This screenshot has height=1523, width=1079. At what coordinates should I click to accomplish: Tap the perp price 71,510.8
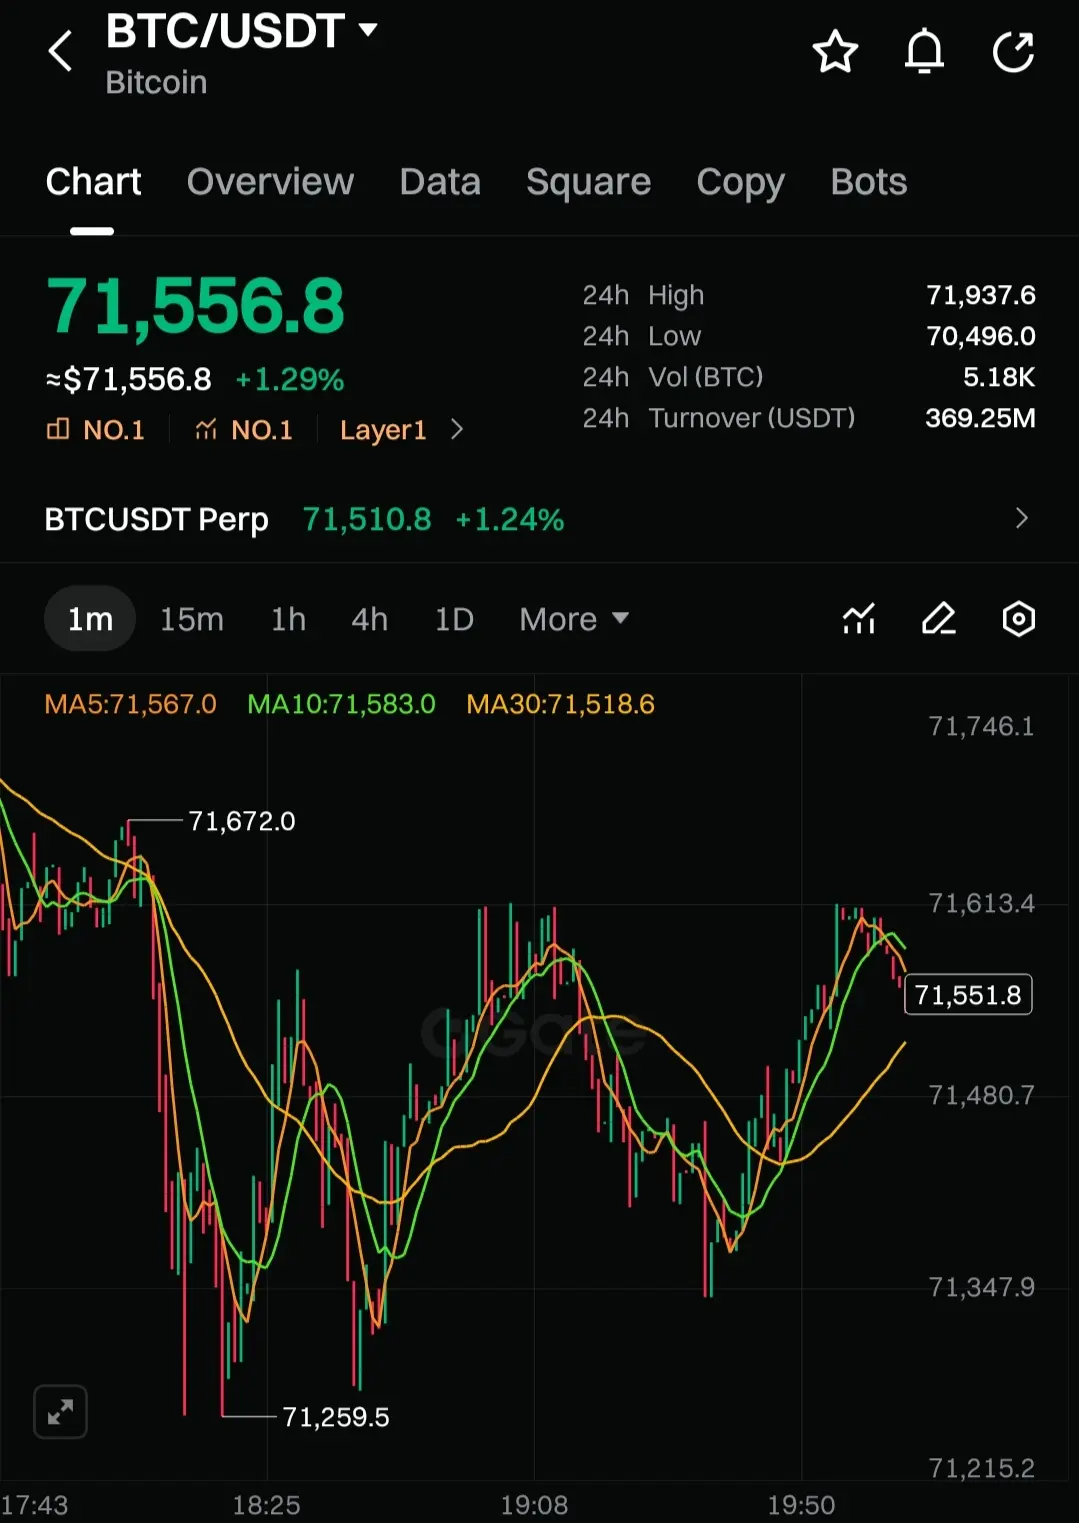click(367, 519)
